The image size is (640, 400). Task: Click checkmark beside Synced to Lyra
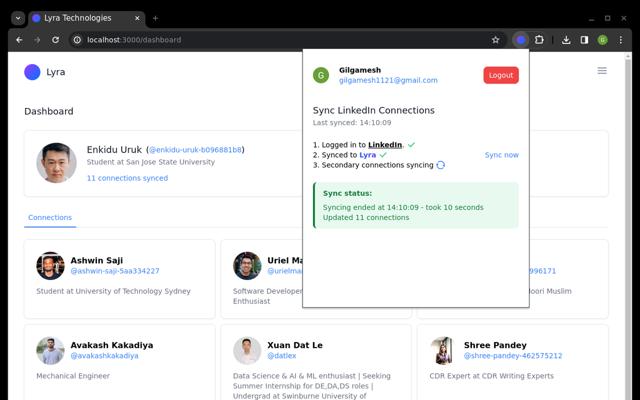tap(383, 155)
